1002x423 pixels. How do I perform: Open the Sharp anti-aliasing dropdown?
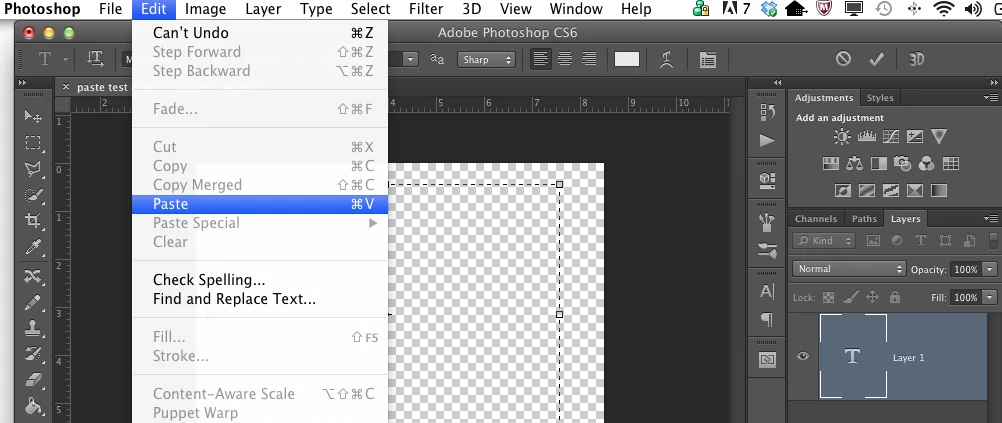[486, 59]
